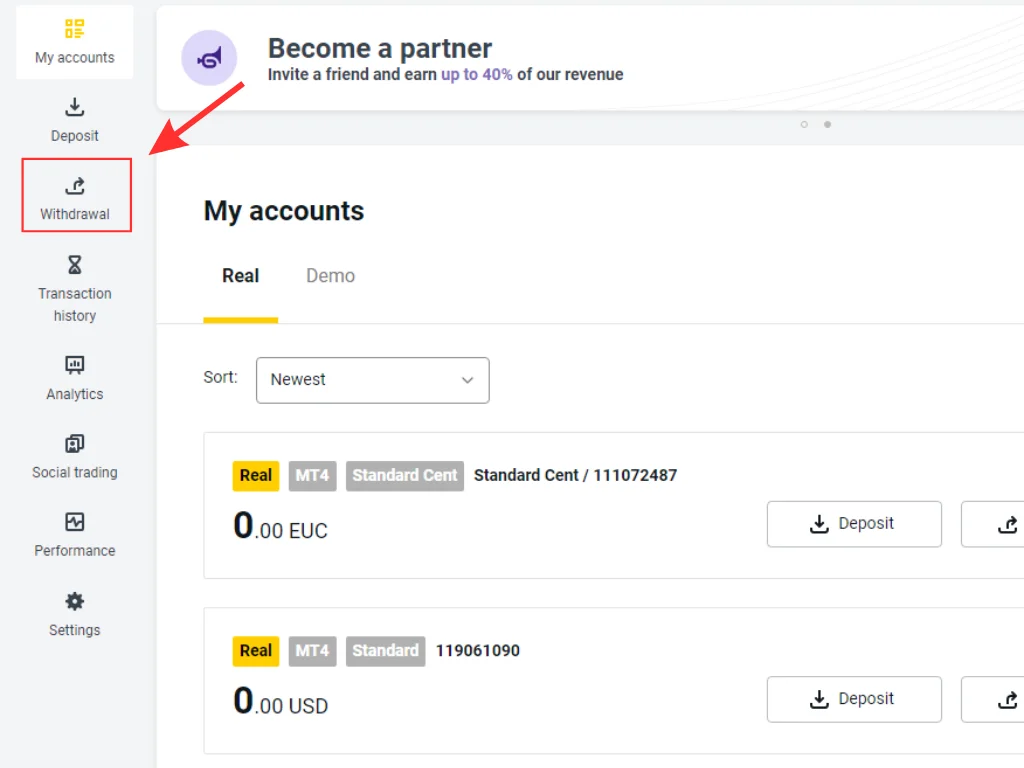This screenshot has width=1024, height=768.
Task: Select the first banner carousel dot
Action: [x=804, y=125]
